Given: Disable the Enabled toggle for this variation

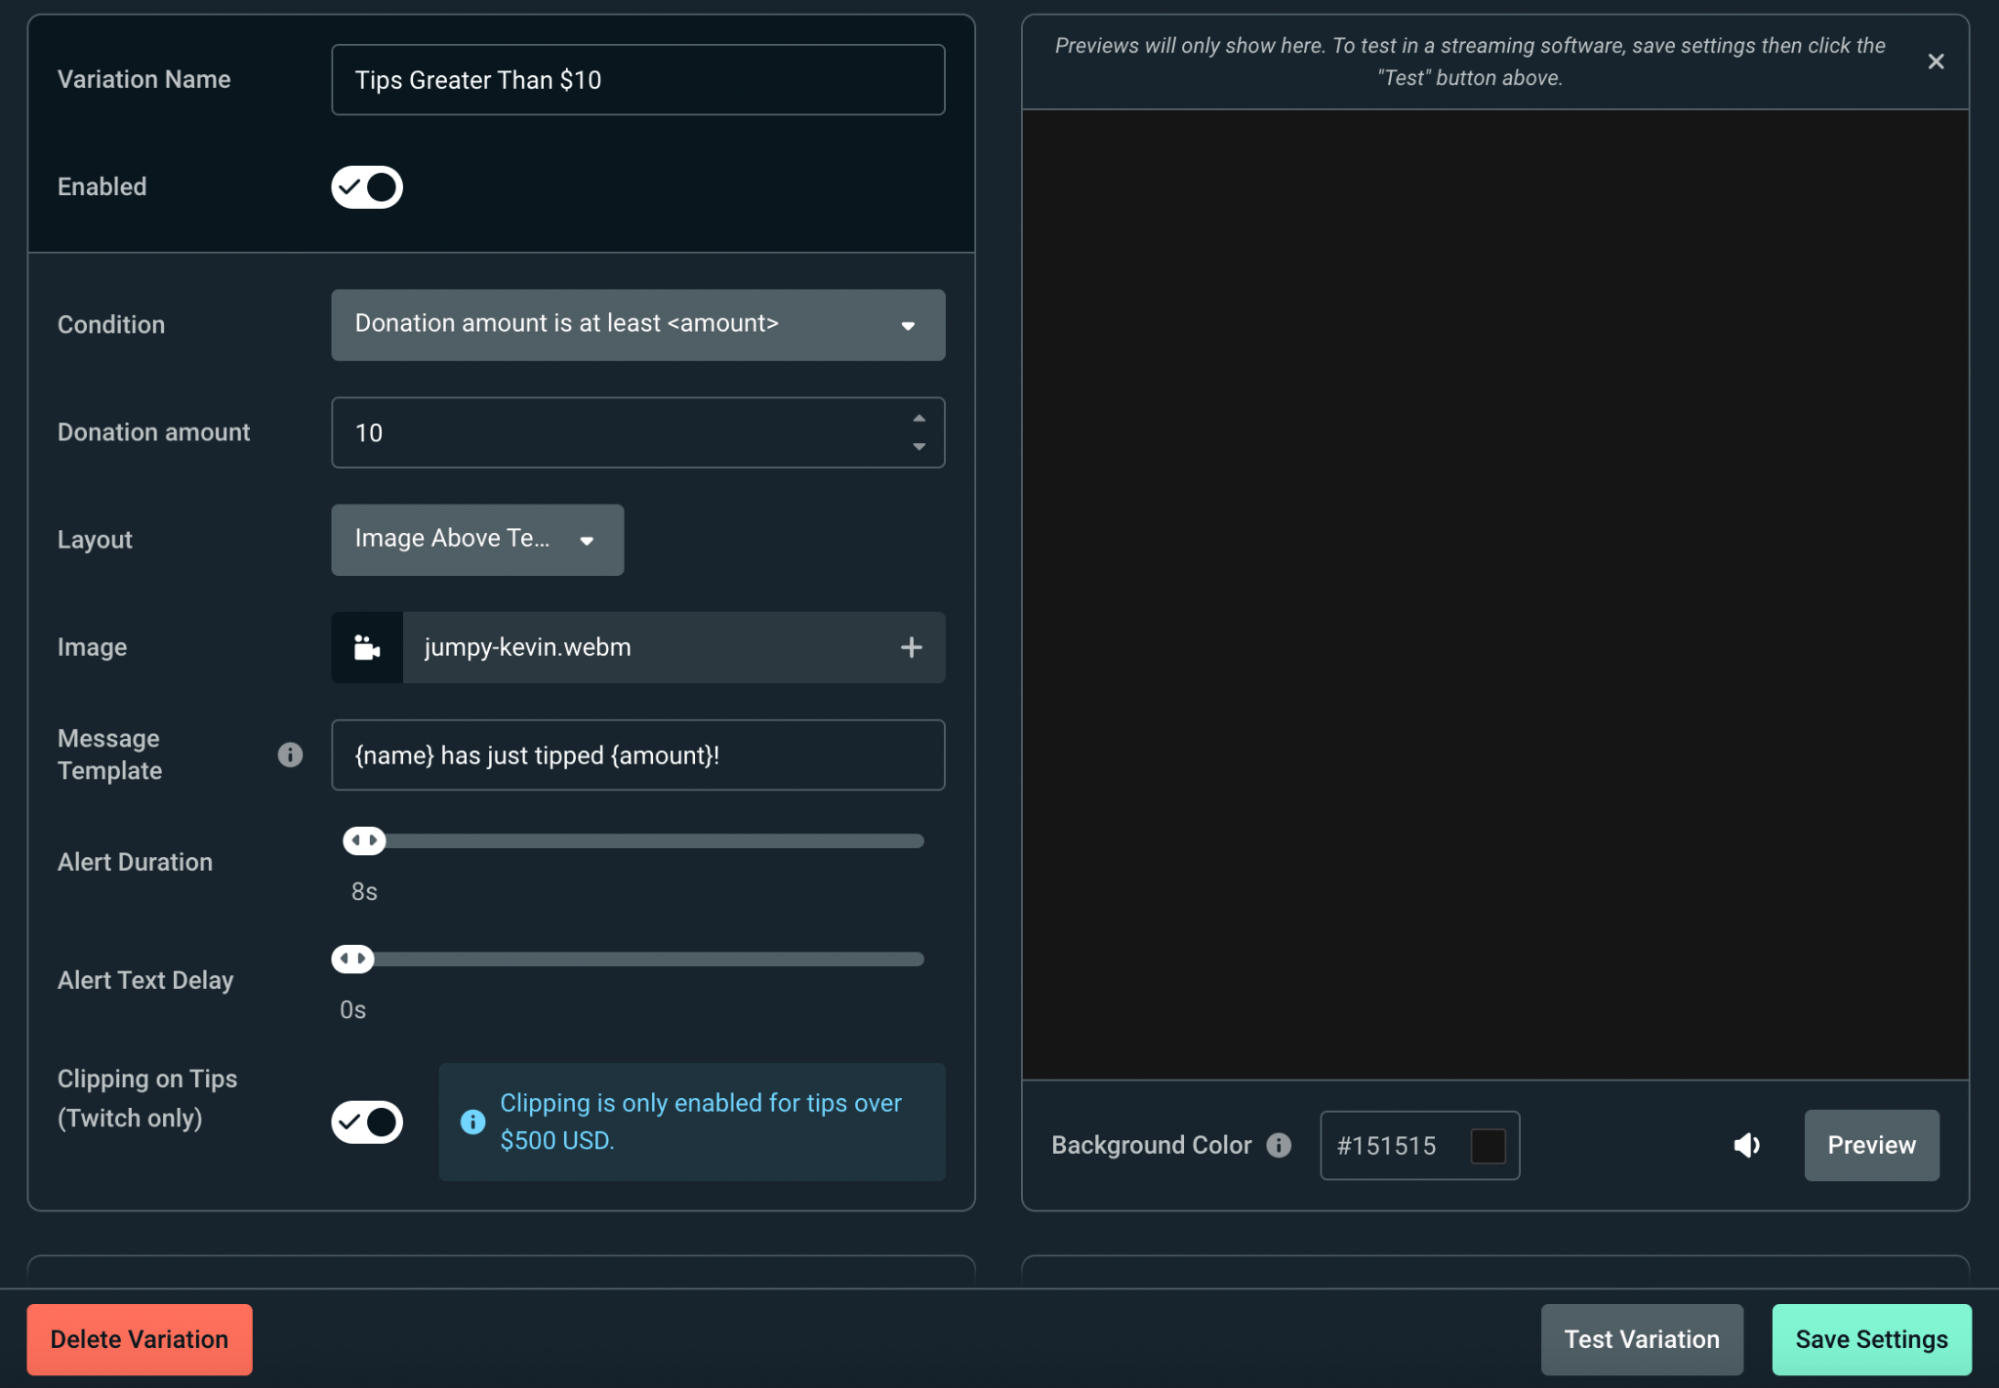Looking at the screenshot, I should tap(366, 186).
